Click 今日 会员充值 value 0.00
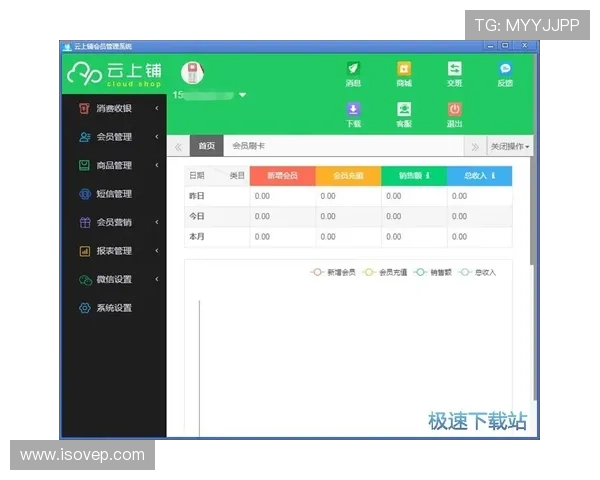Screen dimensions: 600x480 328,216
